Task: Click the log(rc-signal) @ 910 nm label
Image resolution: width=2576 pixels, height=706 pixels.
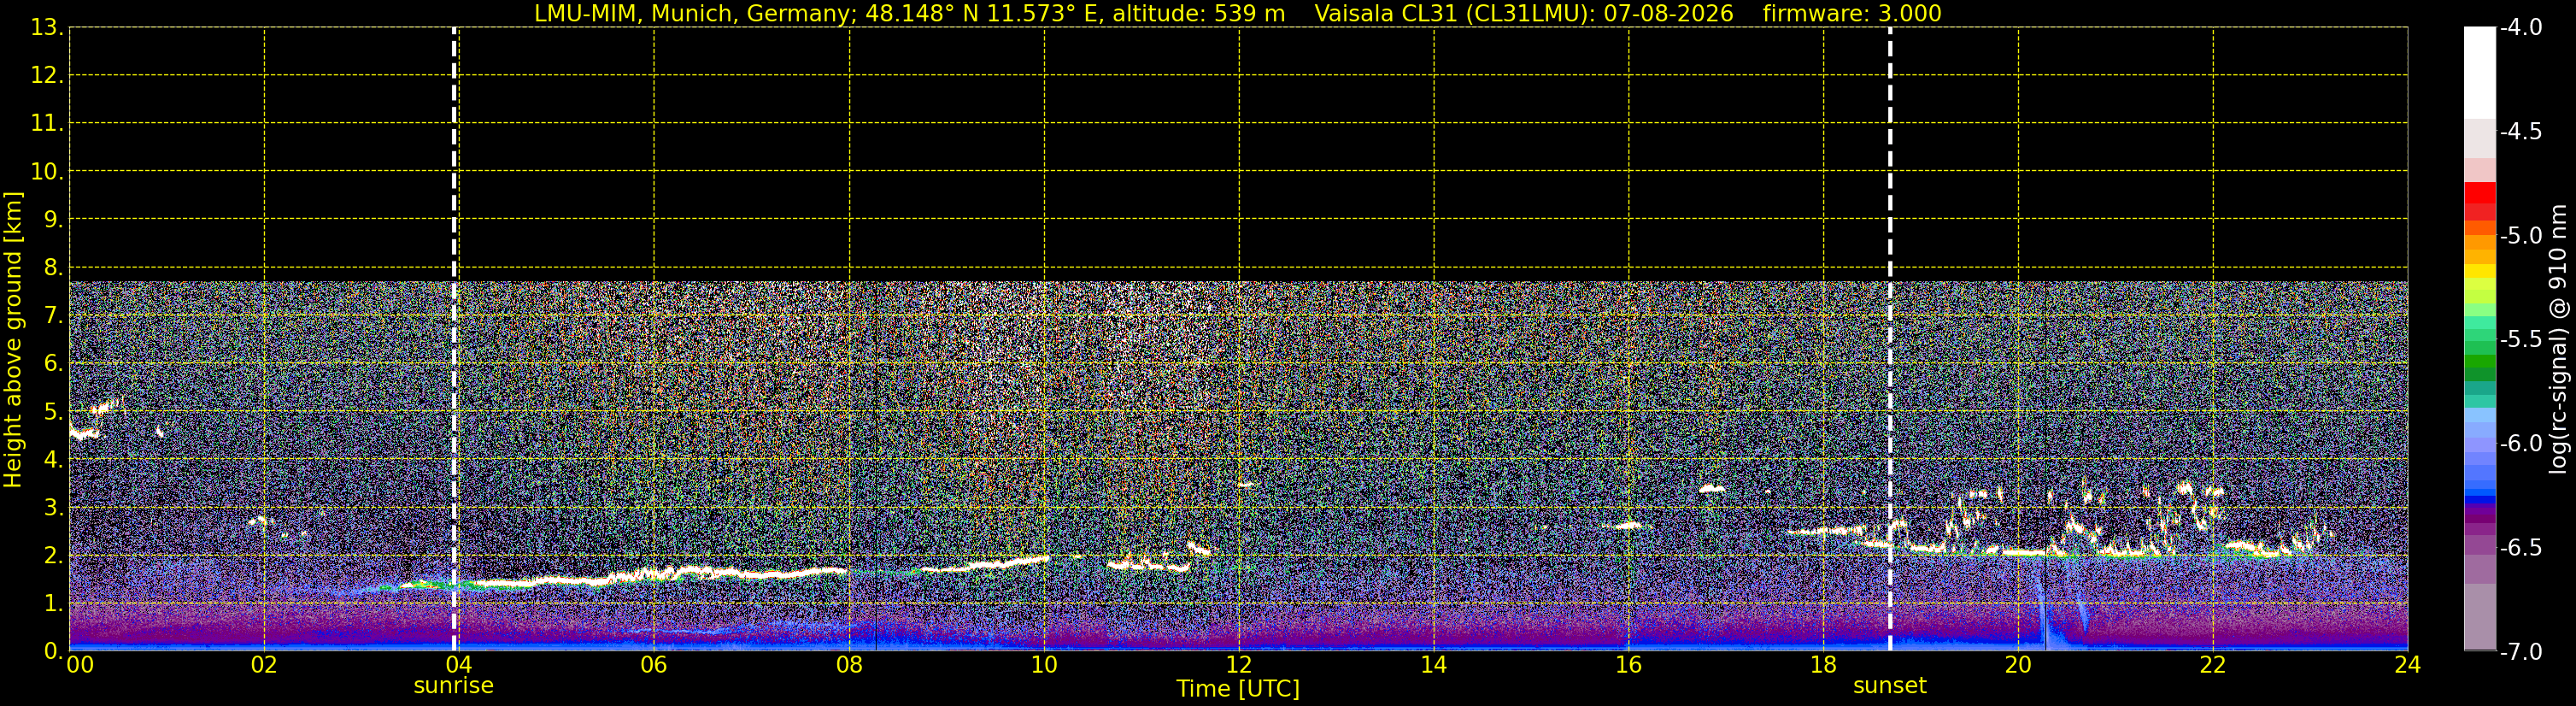Action: [x=2559, y=339]
